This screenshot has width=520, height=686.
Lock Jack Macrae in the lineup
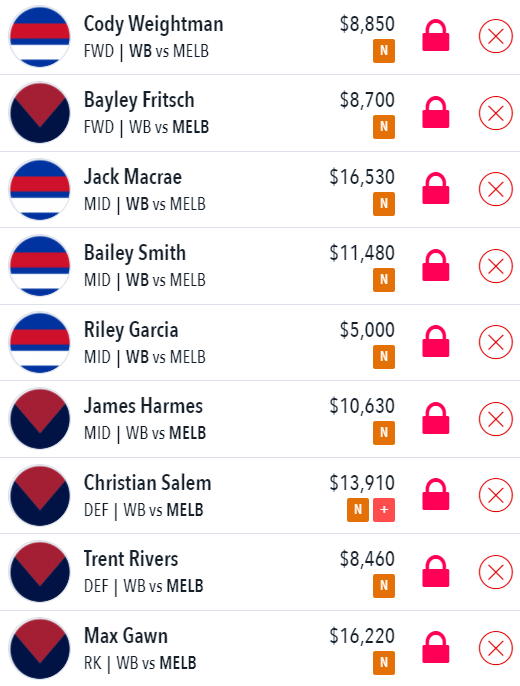pyautogui.click(x=436, y=189)
